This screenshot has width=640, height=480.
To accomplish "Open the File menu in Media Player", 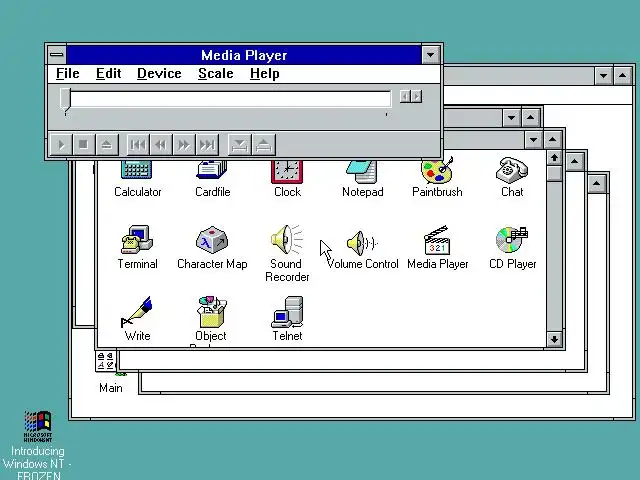I will coord(68,73).
